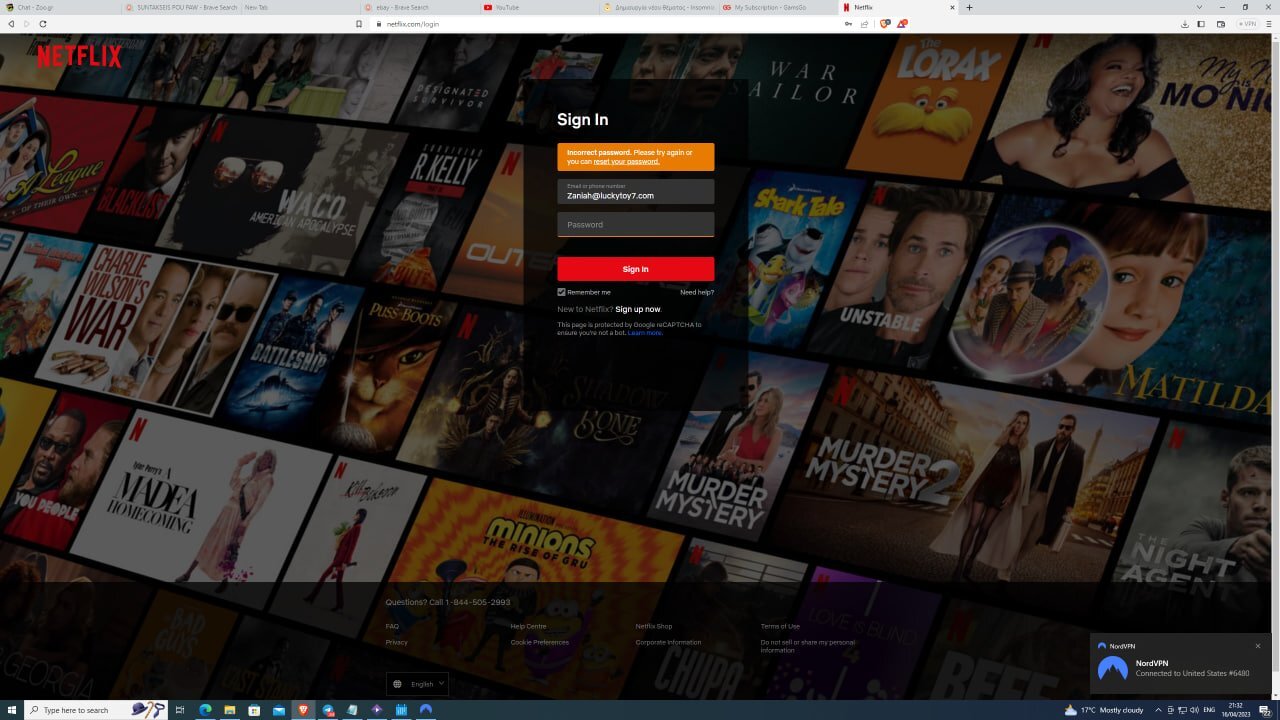The height and width of the screenshot is (720, 1280).
Task: Click the Password field
Action: pos(635,224)
